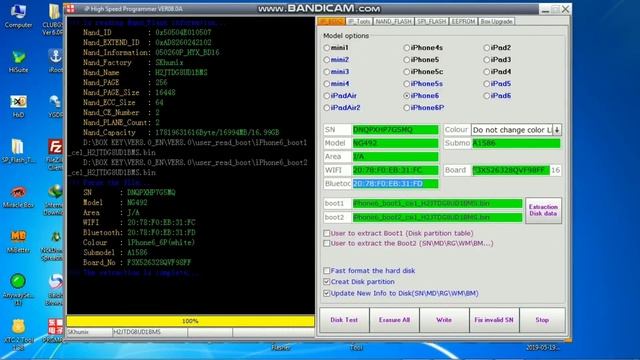Click the WIFI address field
This screenshot has width=640, height=360.
click(395, 170)
